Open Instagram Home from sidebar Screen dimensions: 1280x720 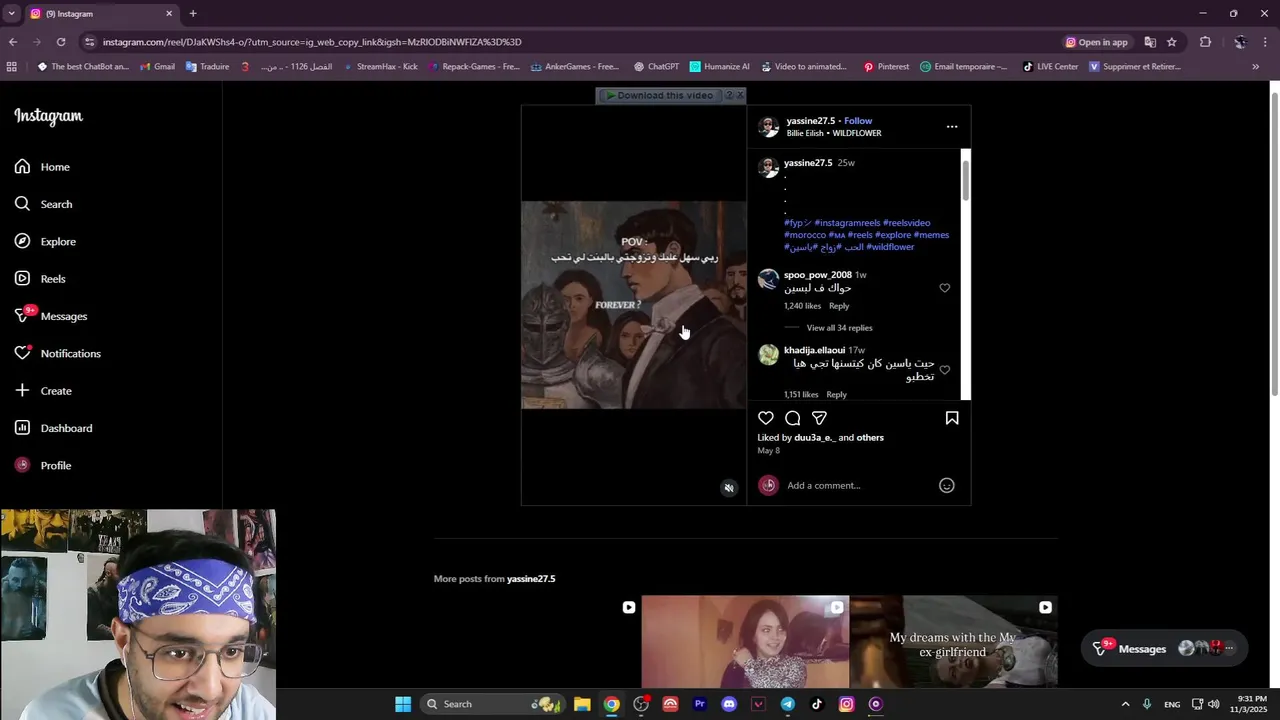pyautogui.click(x=42, y=167)
